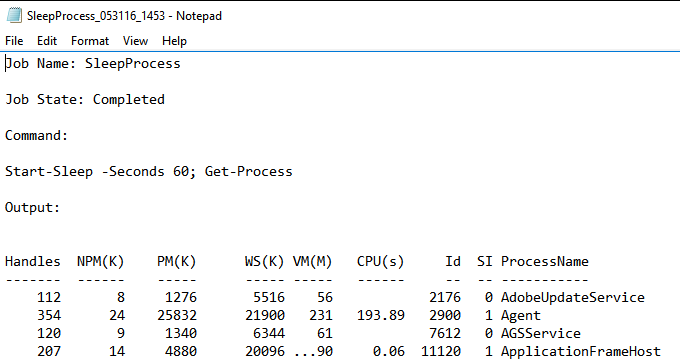Click the 'AdobeUpdateService' process name
680x362 pixels.
(x=573, y=297)
